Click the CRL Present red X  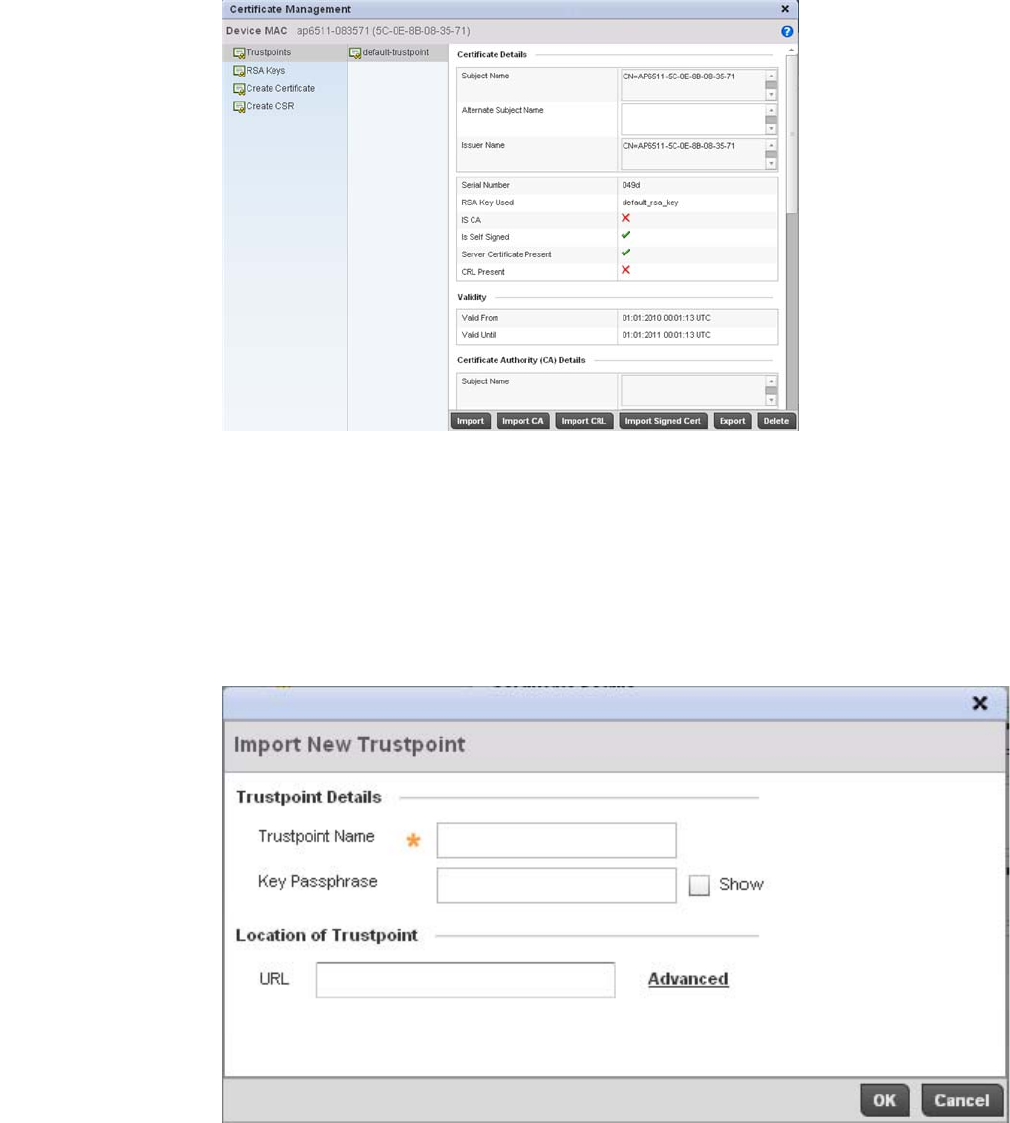[626, 270]
